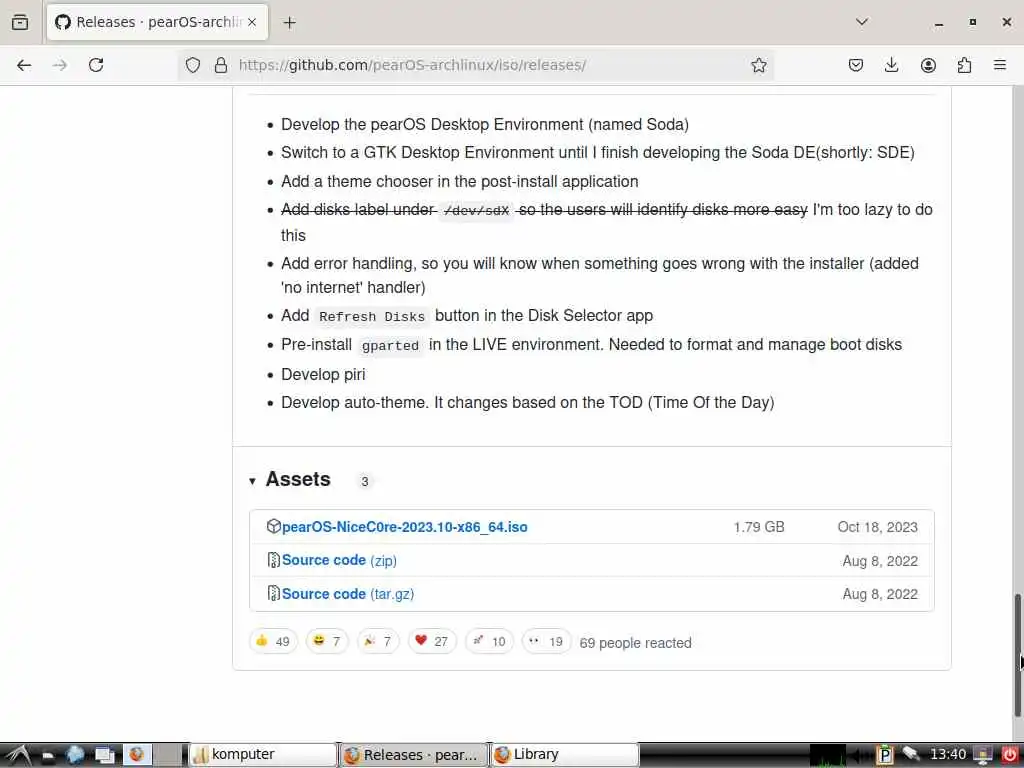Click the heart reaction 27

(x=432, y=641)
